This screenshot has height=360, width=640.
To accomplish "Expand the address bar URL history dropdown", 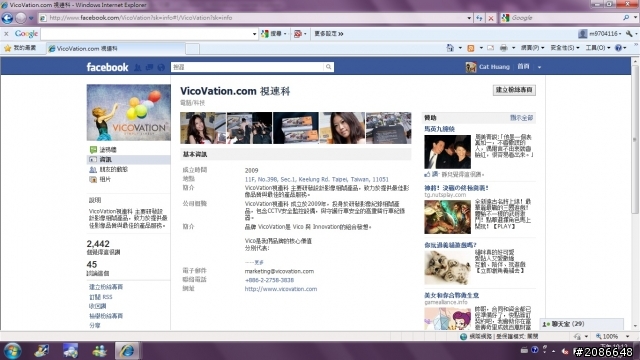I will pos(469,18).
